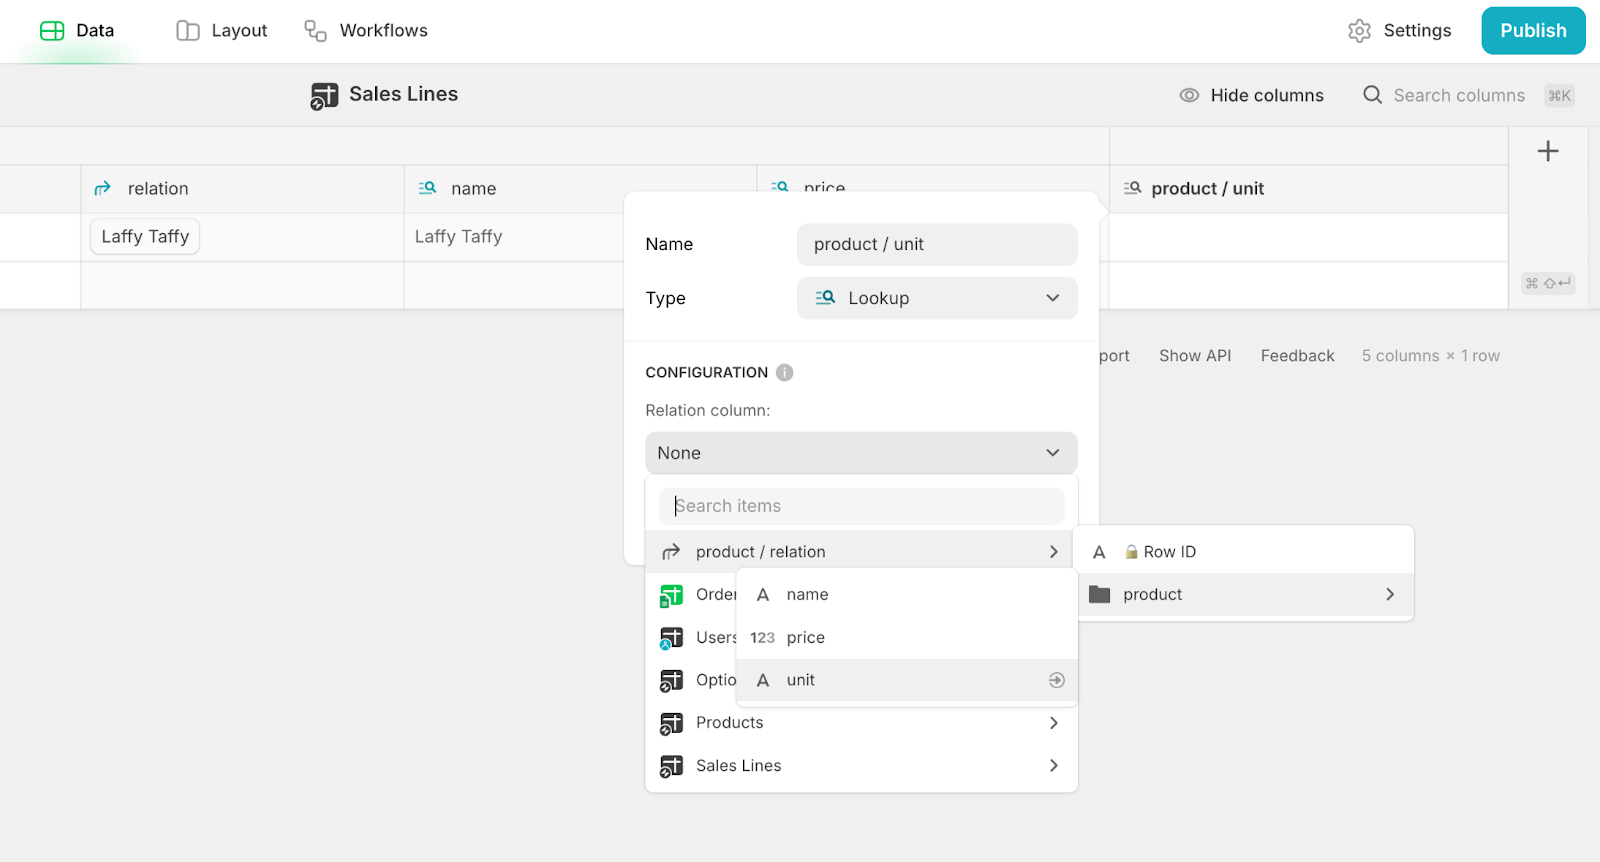
Task: Click the Layout panel icon
Action: [188, 31]
